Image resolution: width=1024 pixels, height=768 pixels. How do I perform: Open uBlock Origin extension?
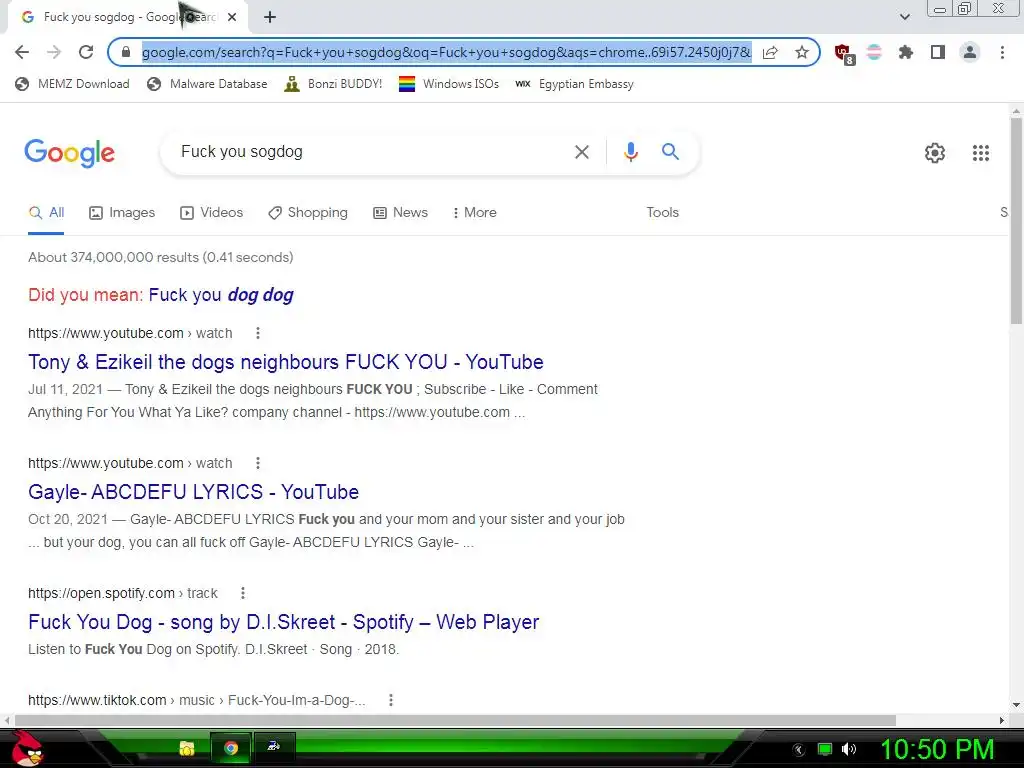click(844, 54)
